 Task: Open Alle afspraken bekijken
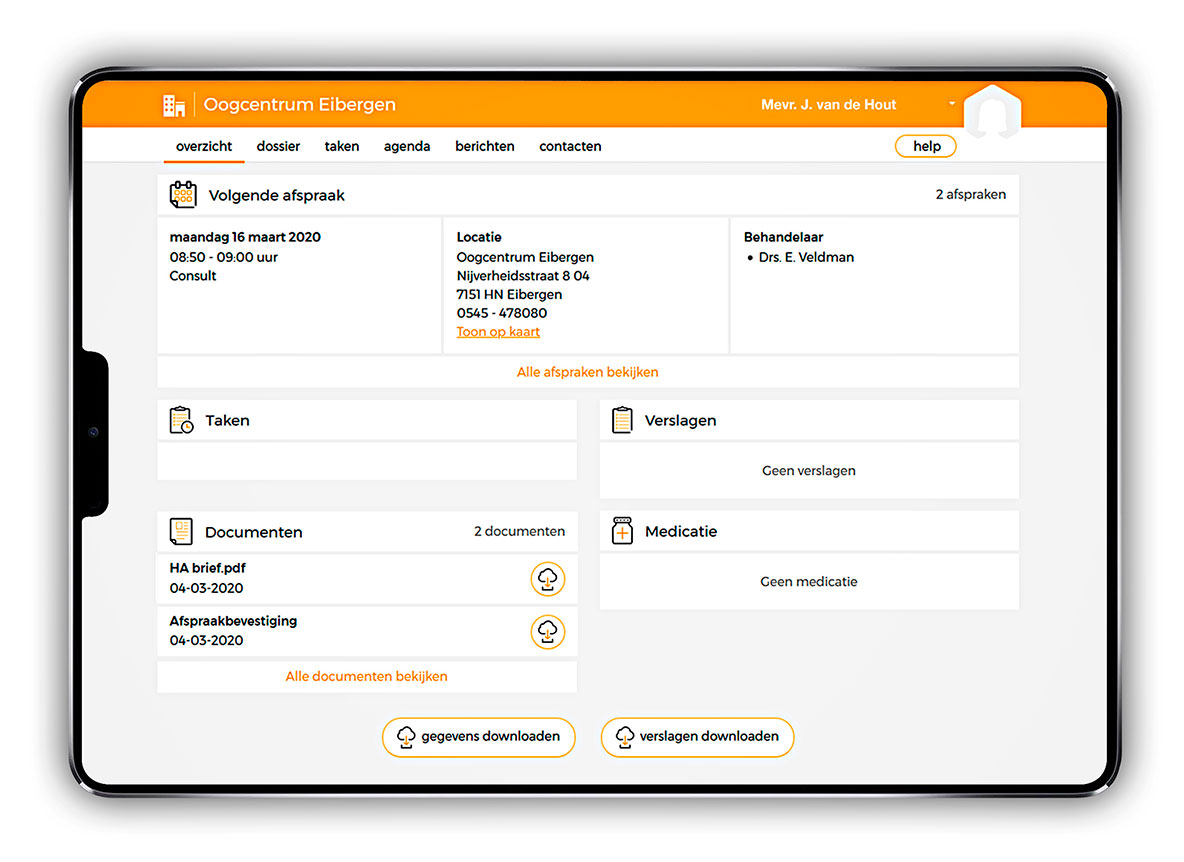pyautogui.click(x=587, y=372)
